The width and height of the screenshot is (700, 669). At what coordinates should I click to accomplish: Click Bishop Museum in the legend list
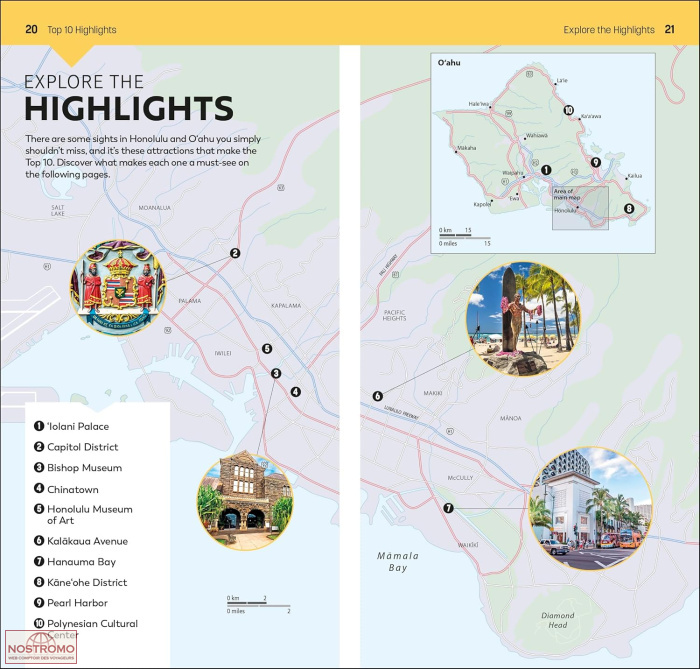(x=84, y=468)
